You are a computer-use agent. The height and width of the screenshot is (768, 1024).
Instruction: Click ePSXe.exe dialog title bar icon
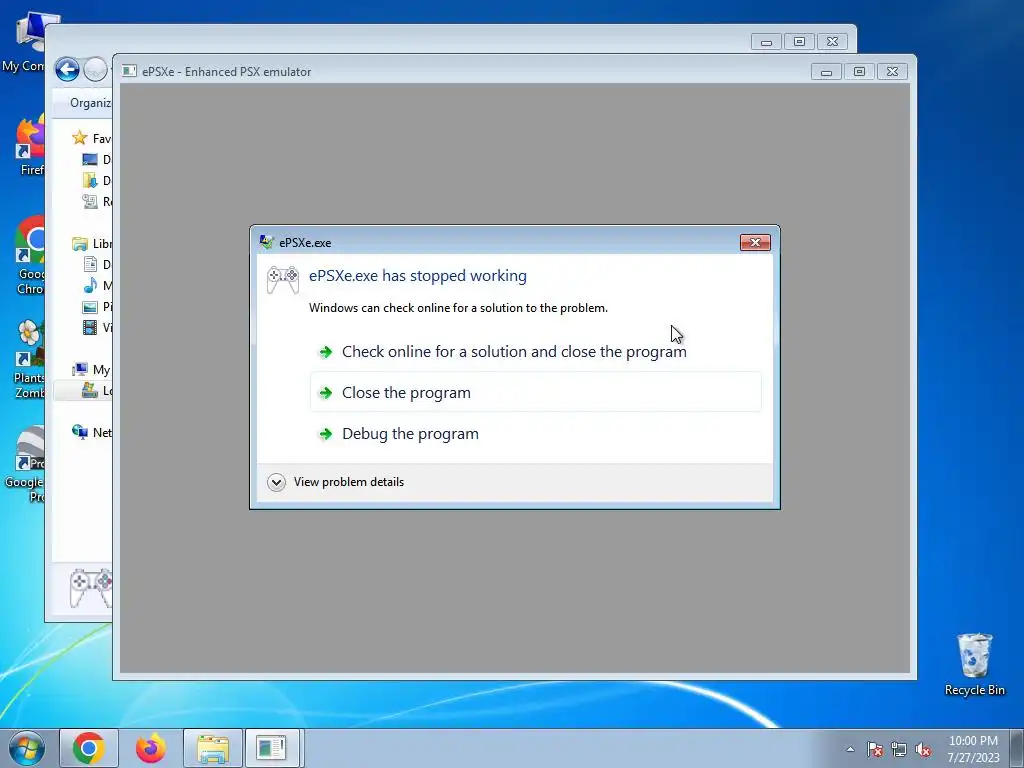266,242
